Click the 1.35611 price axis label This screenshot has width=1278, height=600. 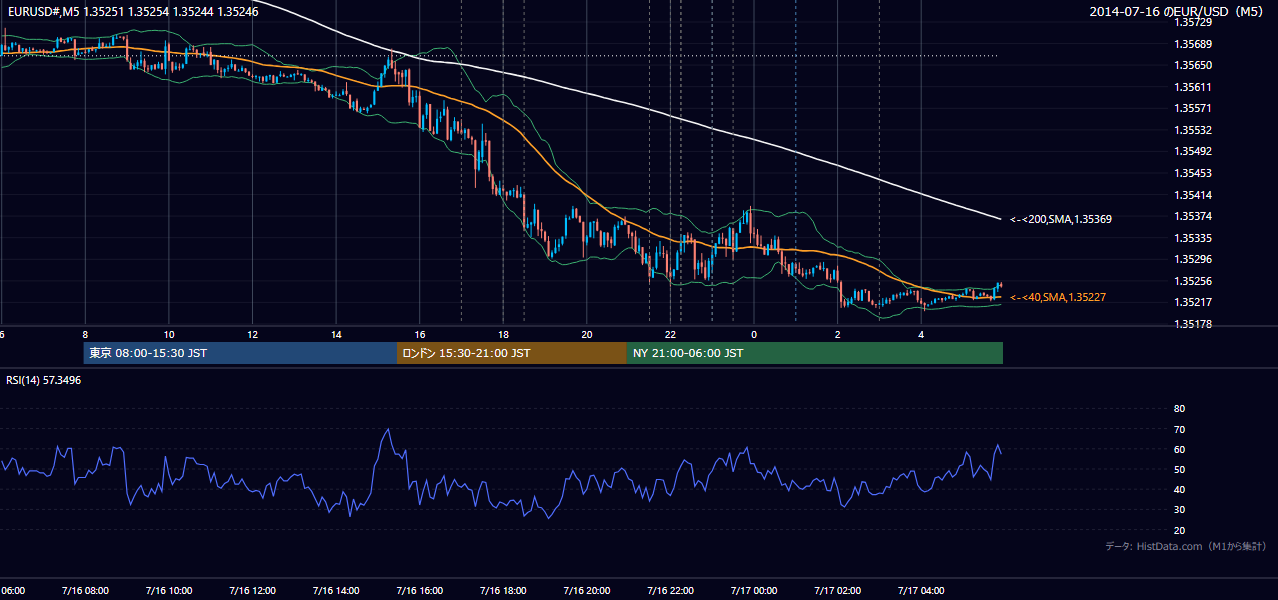pyautogui.click(x=1193, y=87)
